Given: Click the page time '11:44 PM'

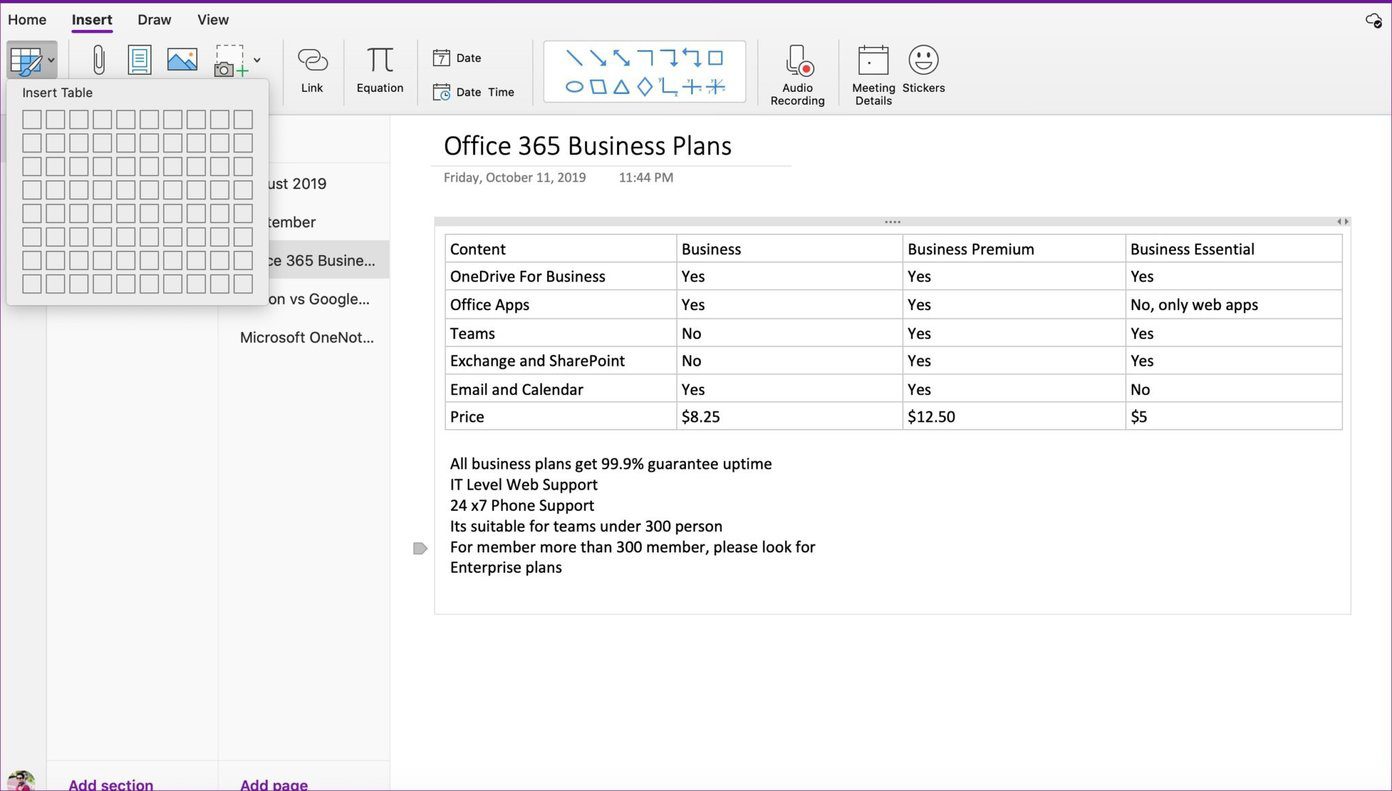Looking at the screenshot, I should [x=646, y=177].
